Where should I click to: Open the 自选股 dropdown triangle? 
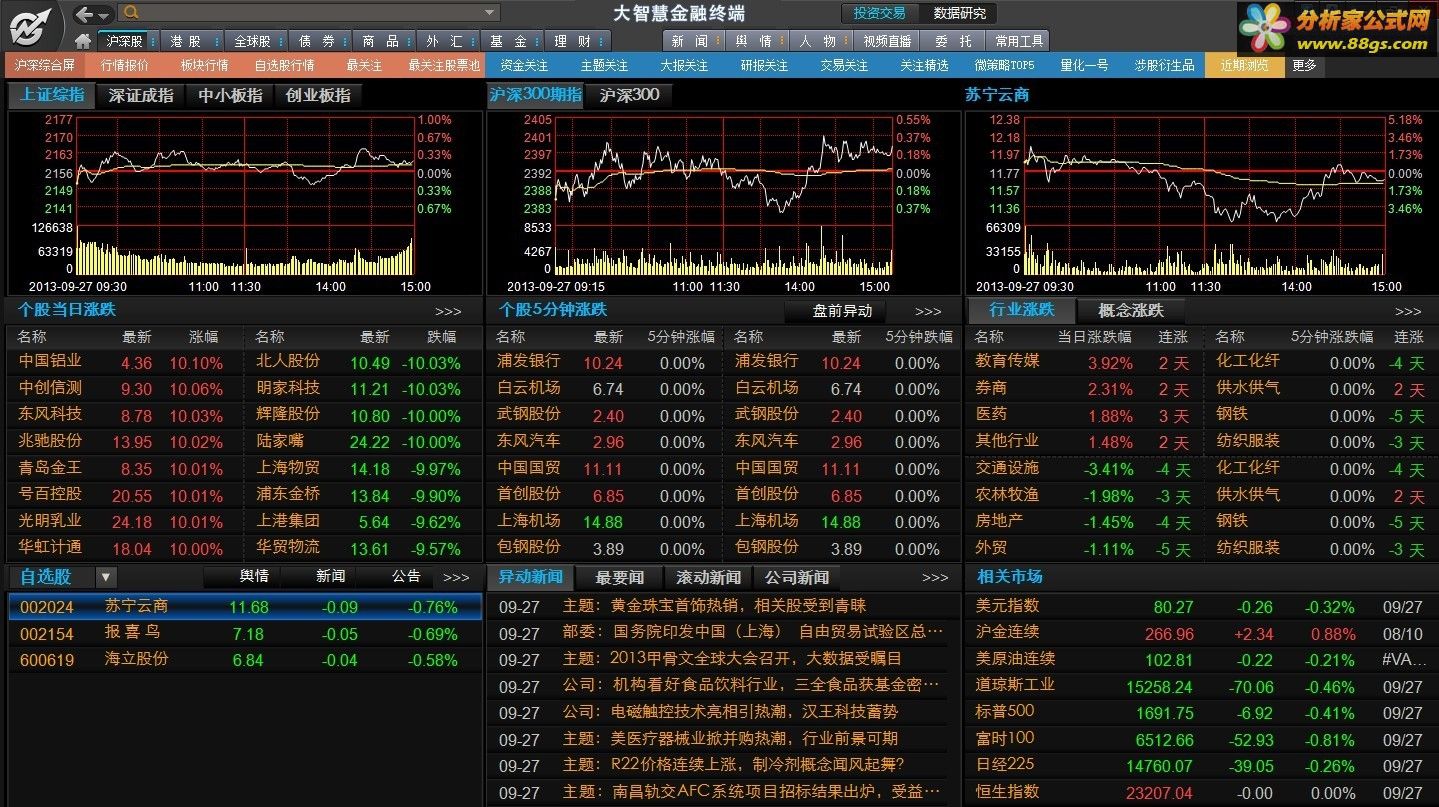pyautogui.click(x=106, y=577)
